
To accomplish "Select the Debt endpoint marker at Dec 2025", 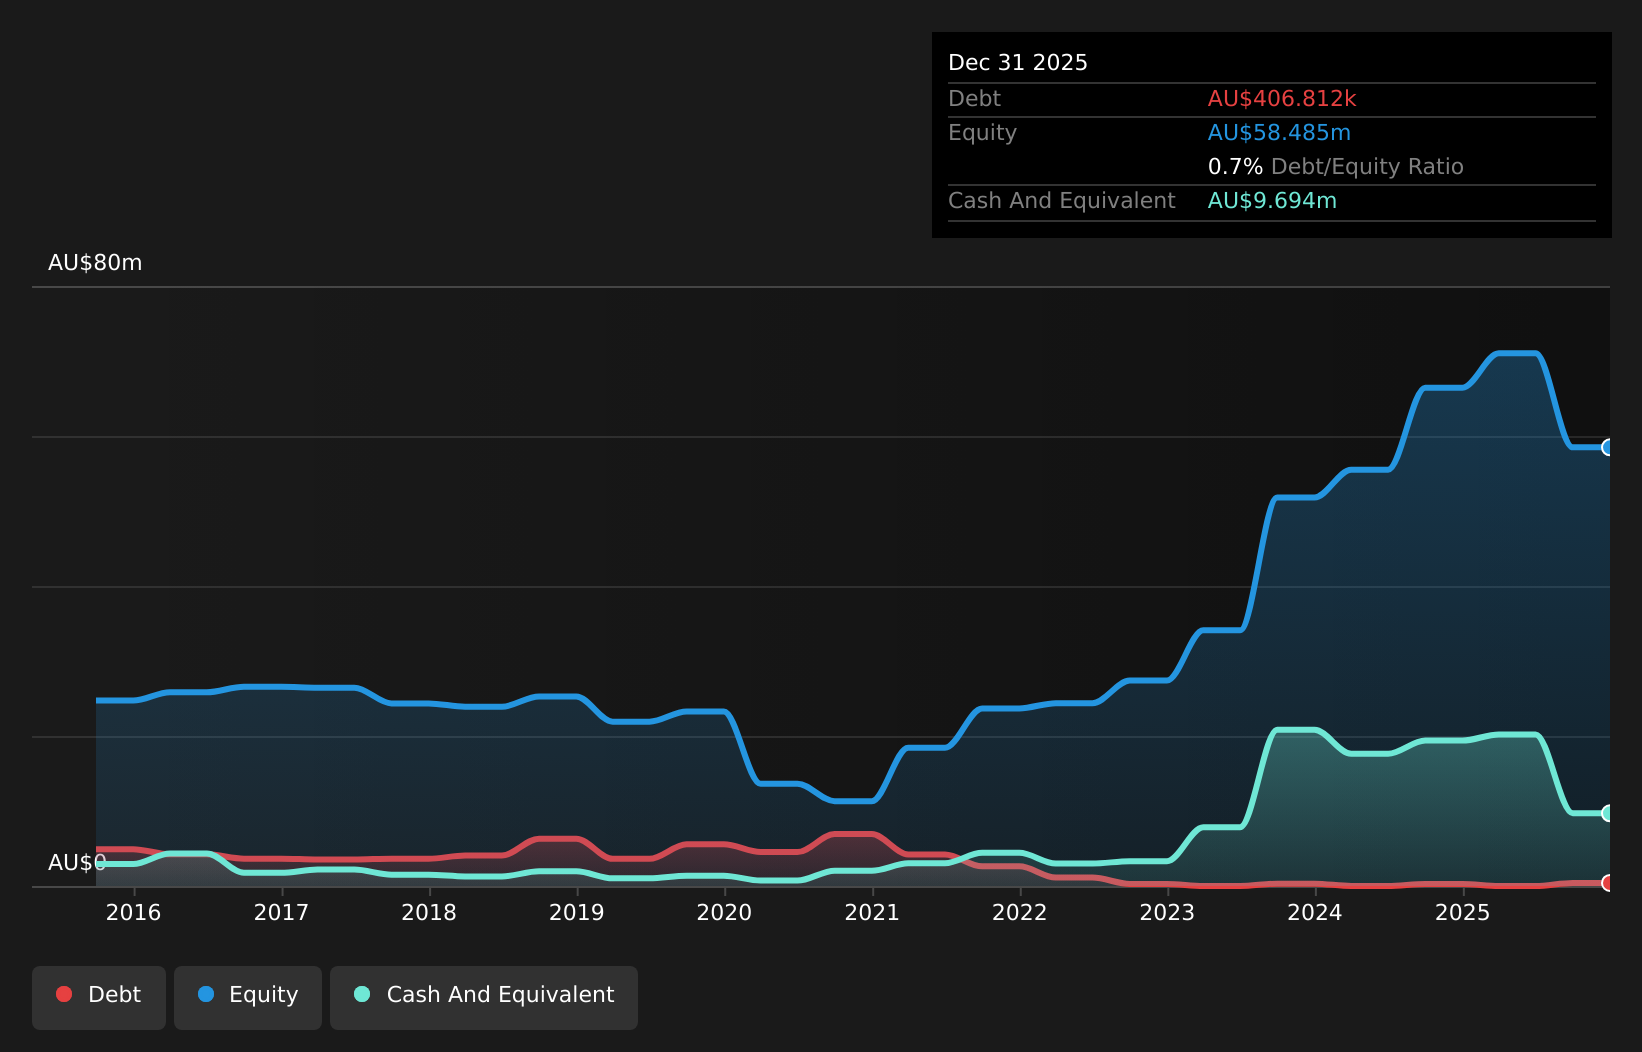I will point(1608,883).
